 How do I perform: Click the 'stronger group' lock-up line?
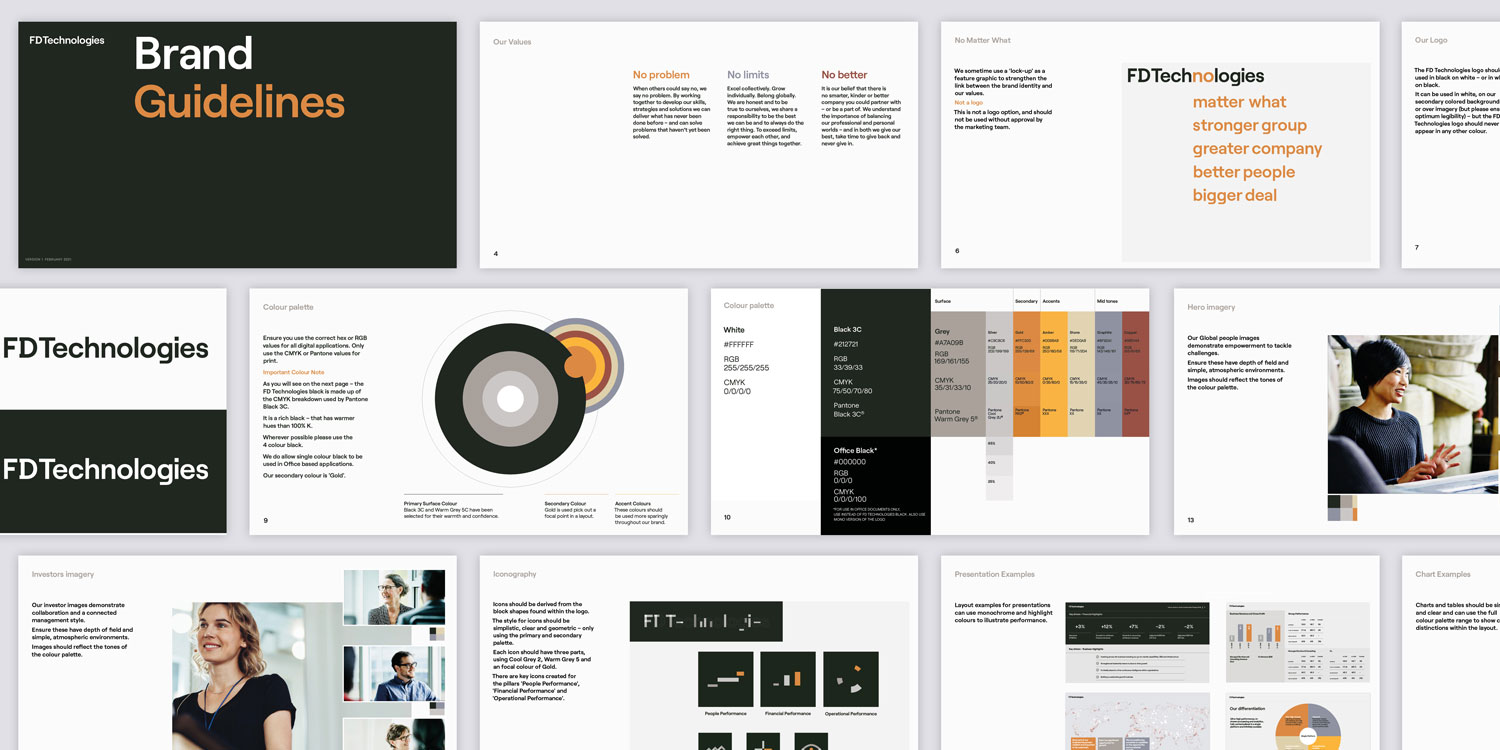1249,126
